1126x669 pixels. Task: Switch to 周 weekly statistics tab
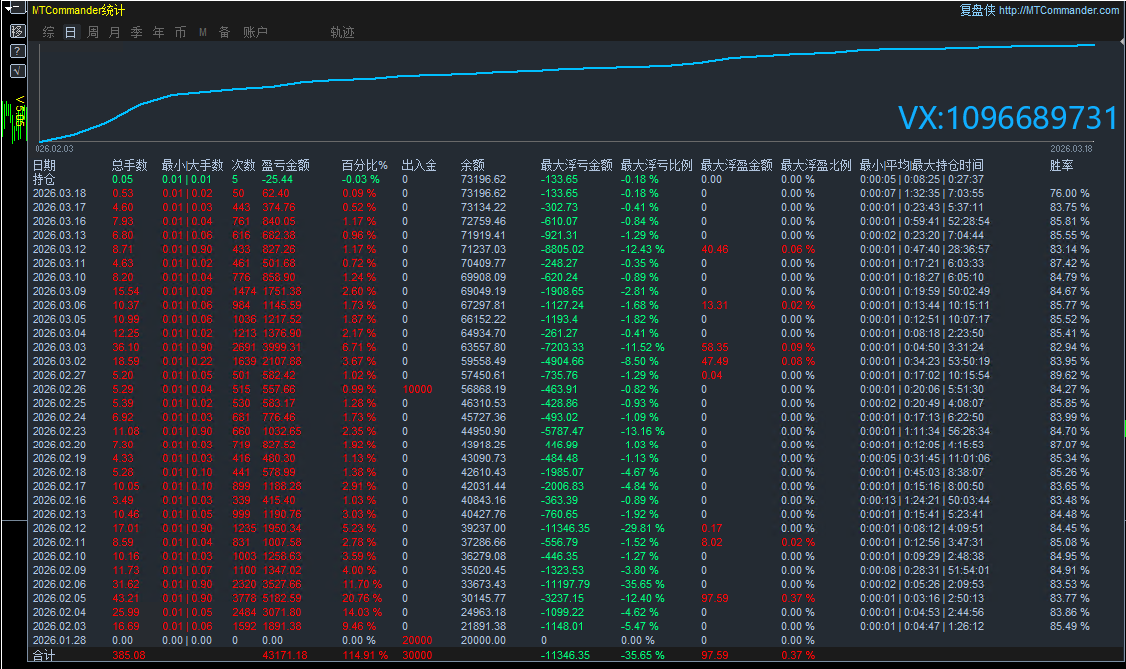point(93,32)
